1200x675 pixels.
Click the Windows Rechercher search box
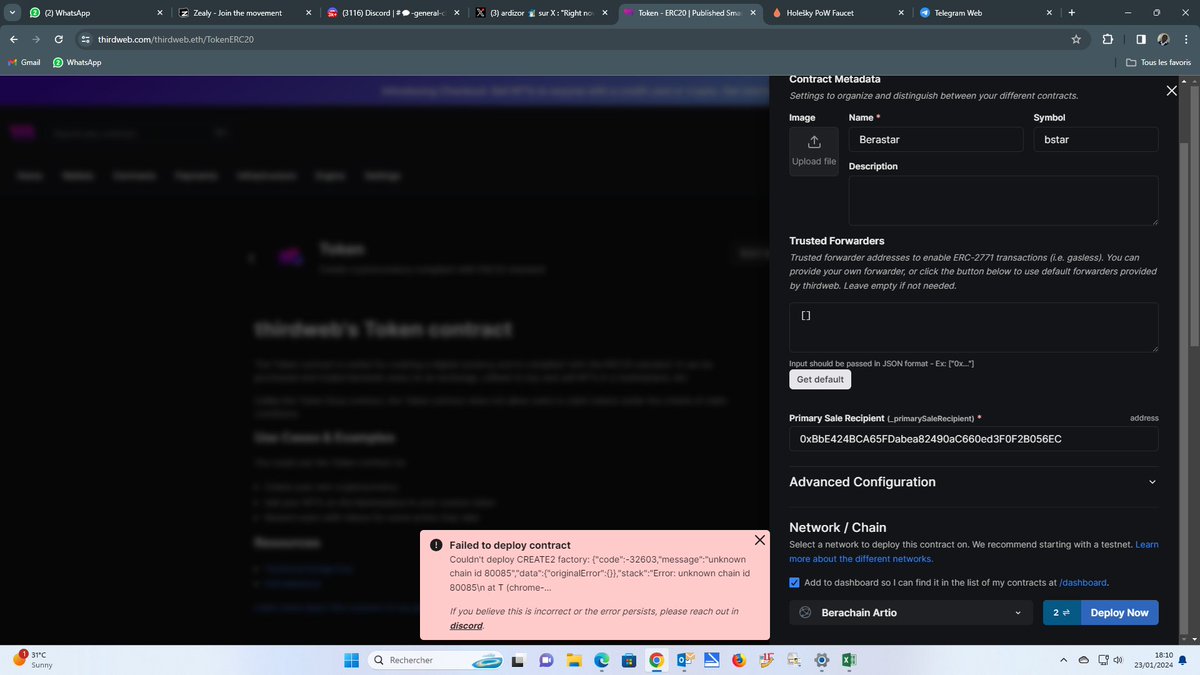point(435,660)
